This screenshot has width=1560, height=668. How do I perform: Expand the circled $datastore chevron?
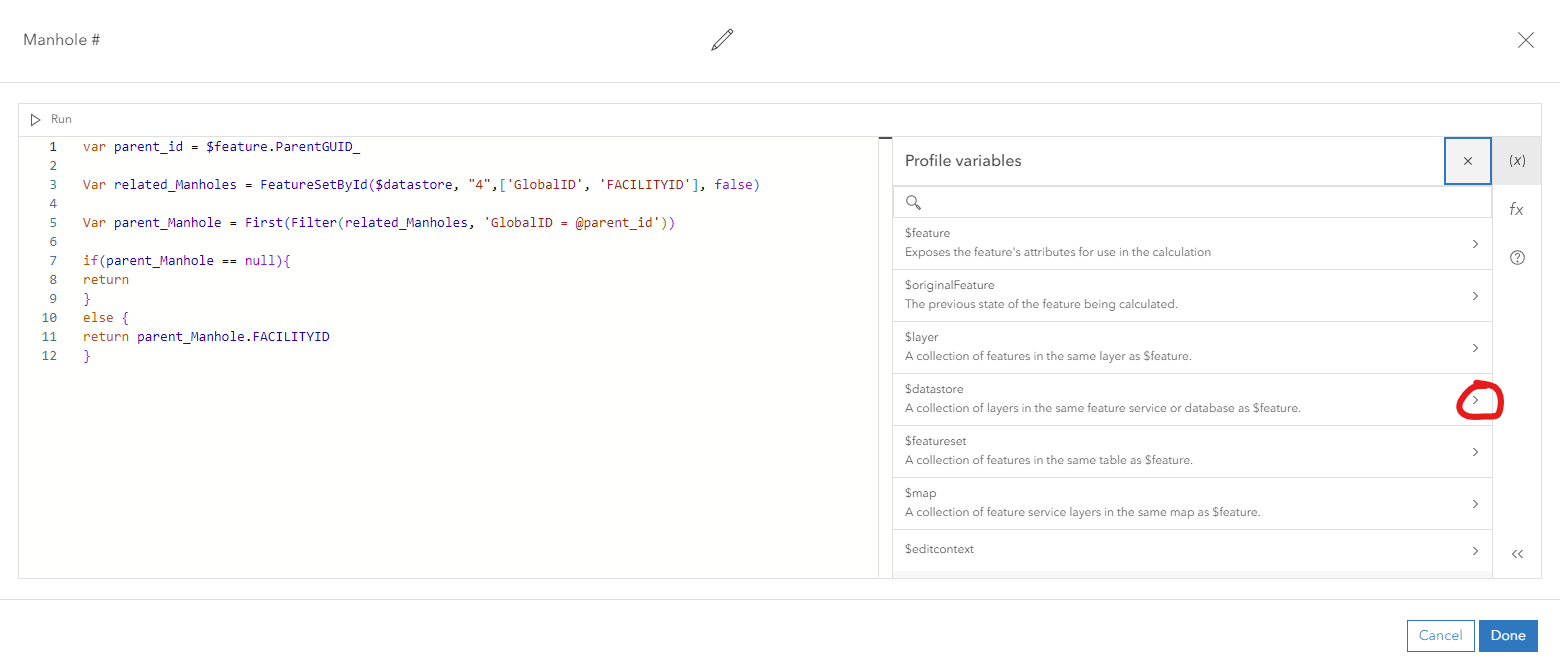point(1475,399)
